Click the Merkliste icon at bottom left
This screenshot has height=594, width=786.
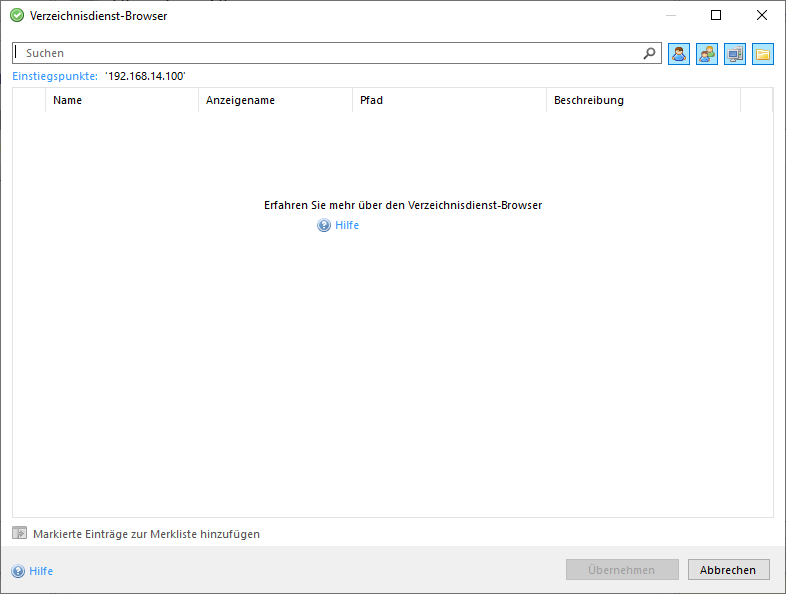19,534
